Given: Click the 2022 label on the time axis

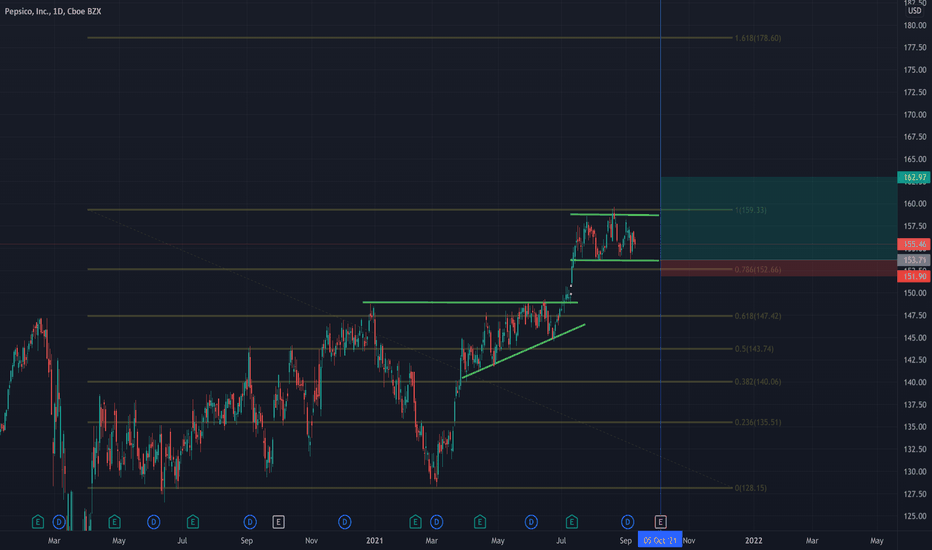Looking at the screenshot, I should click(x=753, y=540).
